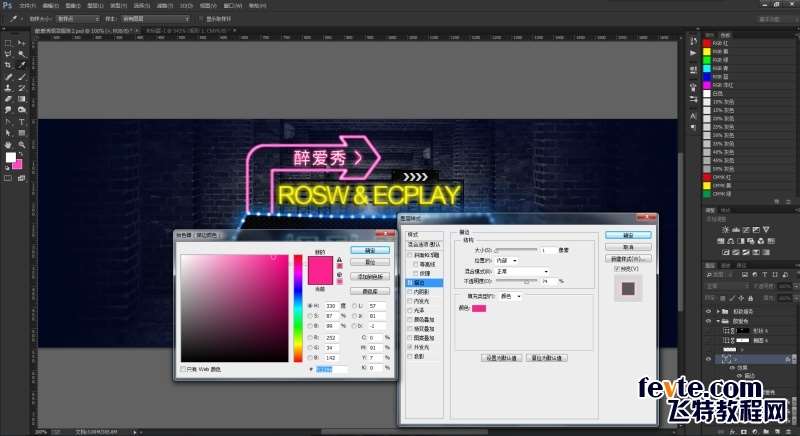Open the 图像 (Image) menu

[73, 6]
